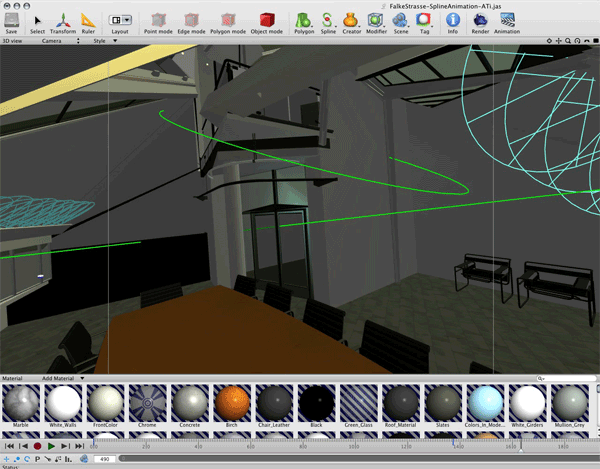The image size is (600, 469).
Task: Open the Polygon creation tool
Action: (x=302, y=20)
